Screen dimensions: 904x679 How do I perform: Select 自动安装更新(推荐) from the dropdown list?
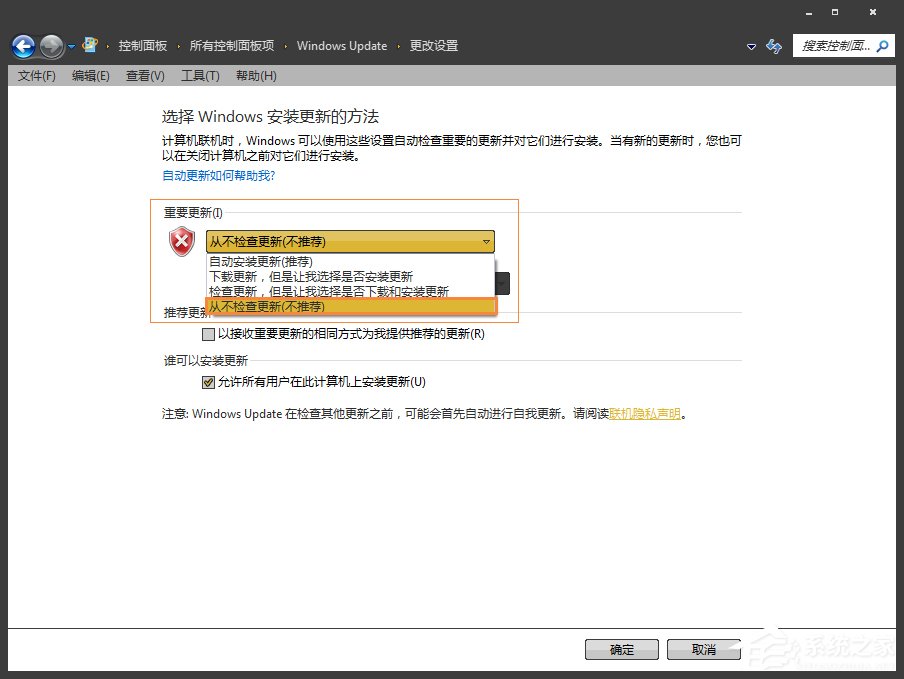(x=260, y=261)
